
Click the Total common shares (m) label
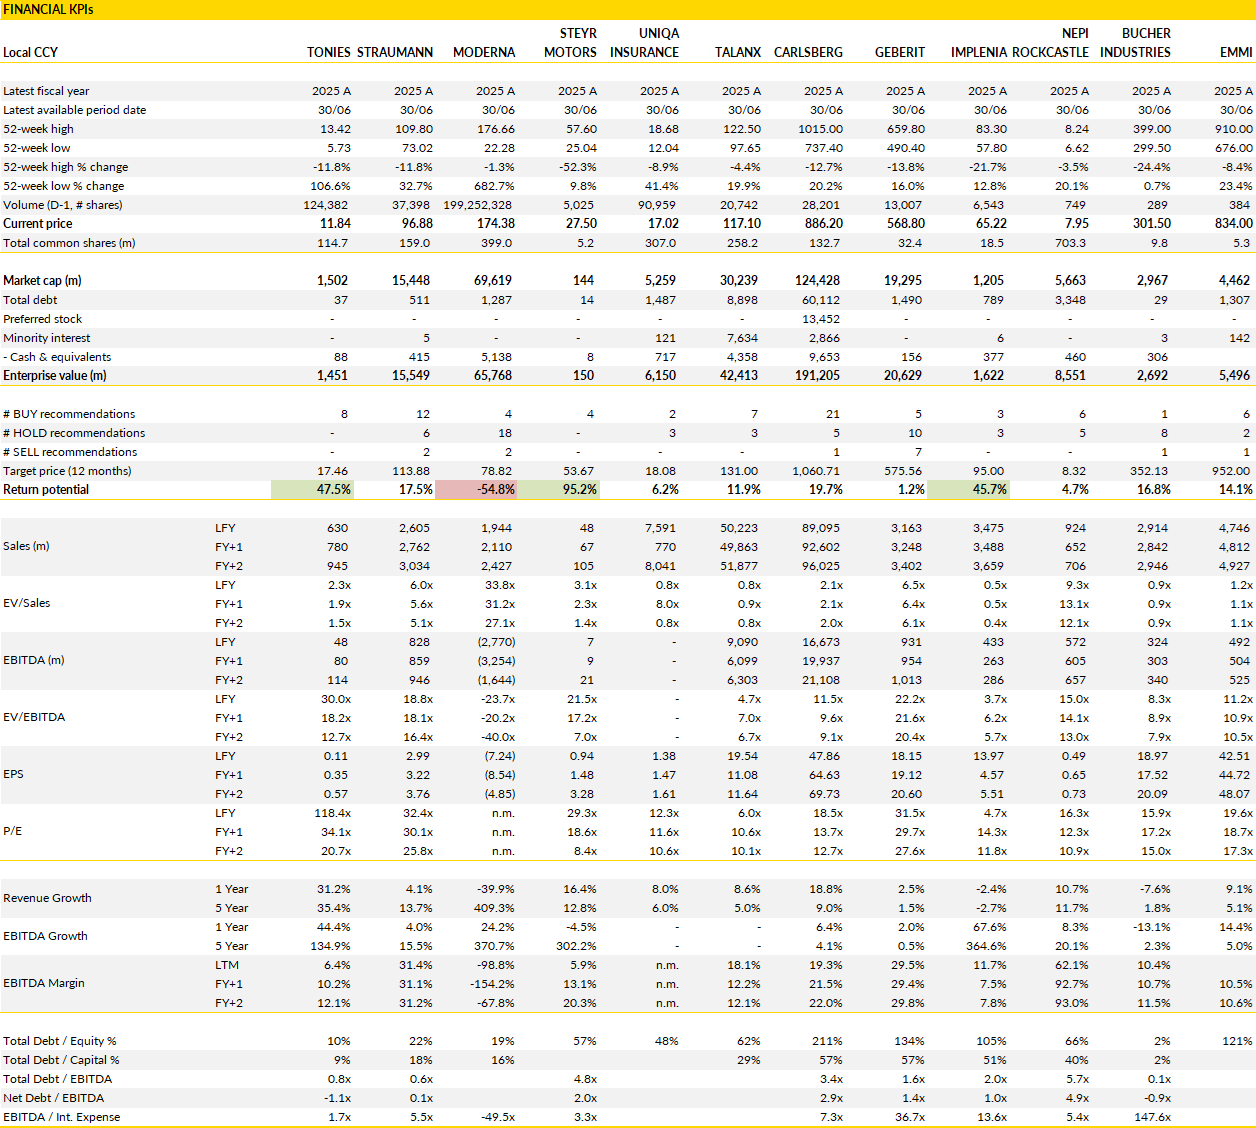[x=69, y=243]
